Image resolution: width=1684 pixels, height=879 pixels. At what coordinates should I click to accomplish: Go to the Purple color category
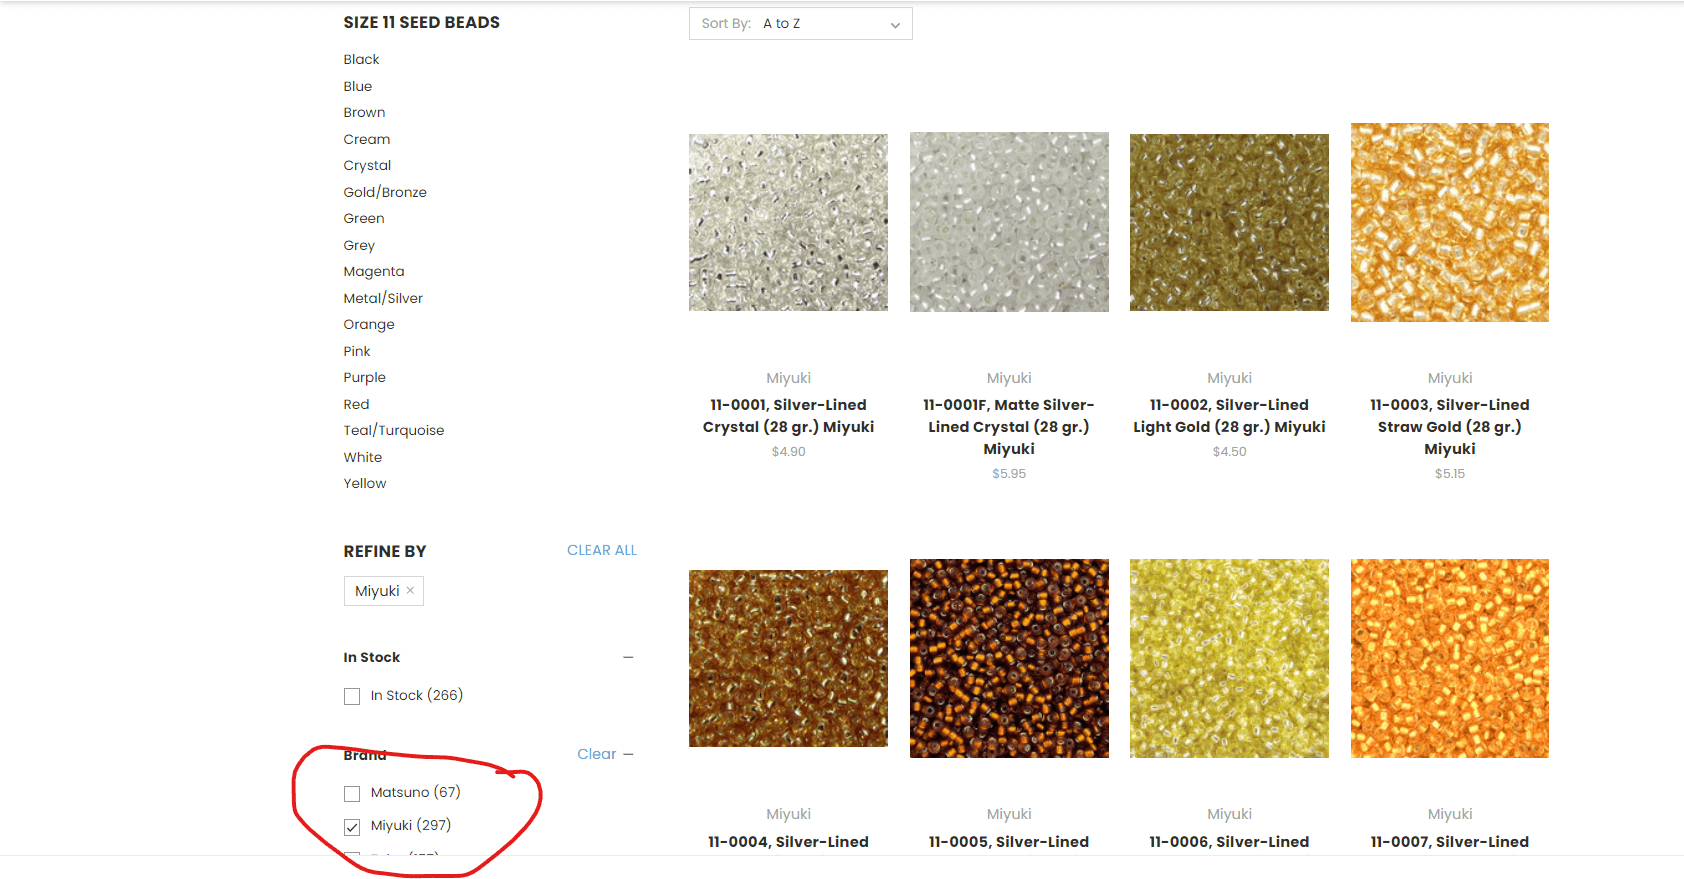pyautogui.click(x=364, y=377)
